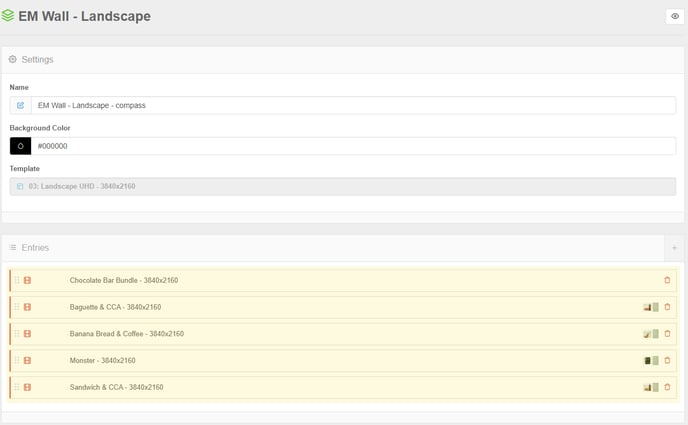This screenshot has height=425, width=688.
Task: Click trash icon for Banana Bread & Coffee
Action: 667,334
